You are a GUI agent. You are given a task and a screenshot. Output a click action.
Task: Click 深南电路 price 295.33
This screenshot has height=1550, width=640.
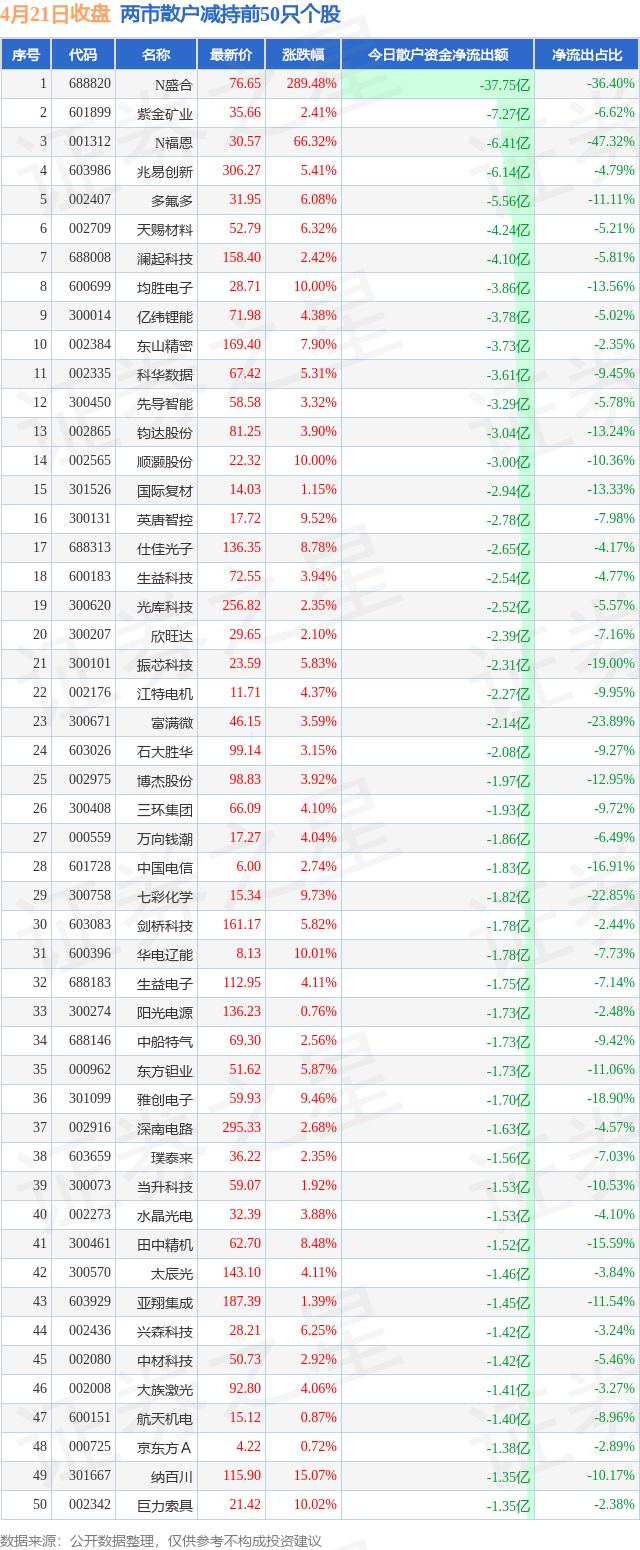click(x=242, y=1128)
